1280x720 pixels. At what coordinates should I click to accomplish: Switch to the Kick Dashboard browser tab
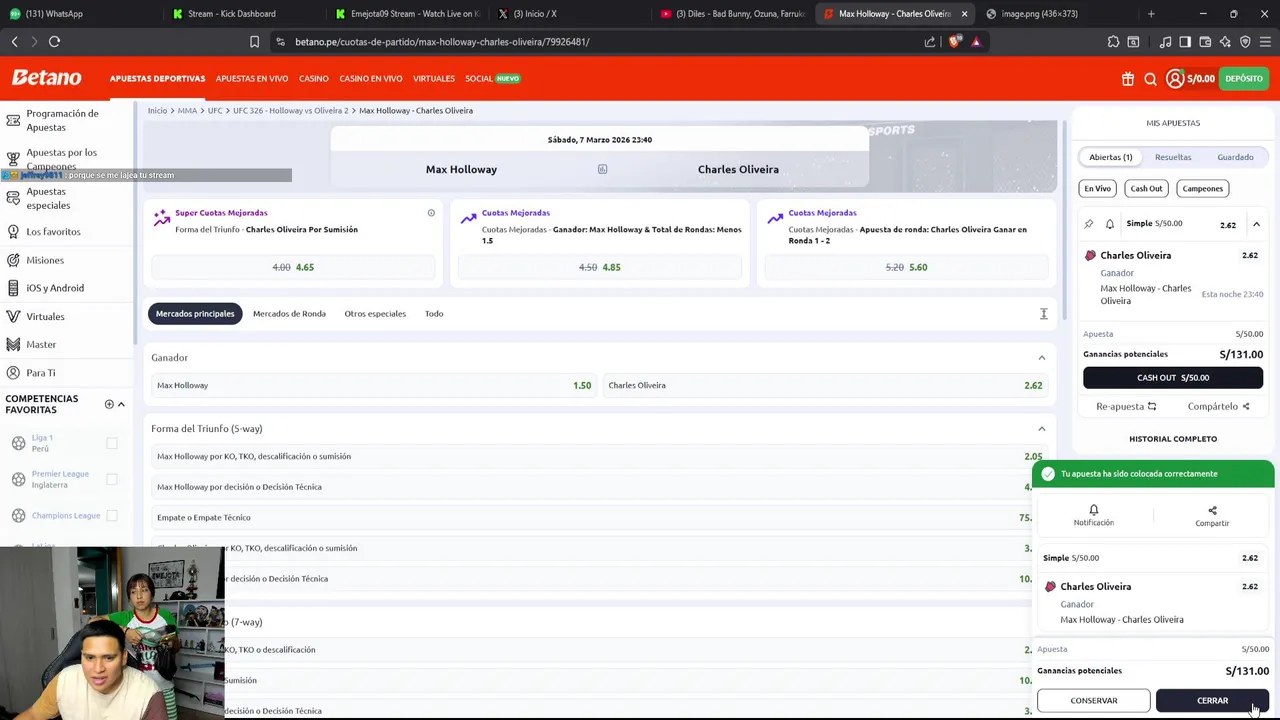(242, 14)
